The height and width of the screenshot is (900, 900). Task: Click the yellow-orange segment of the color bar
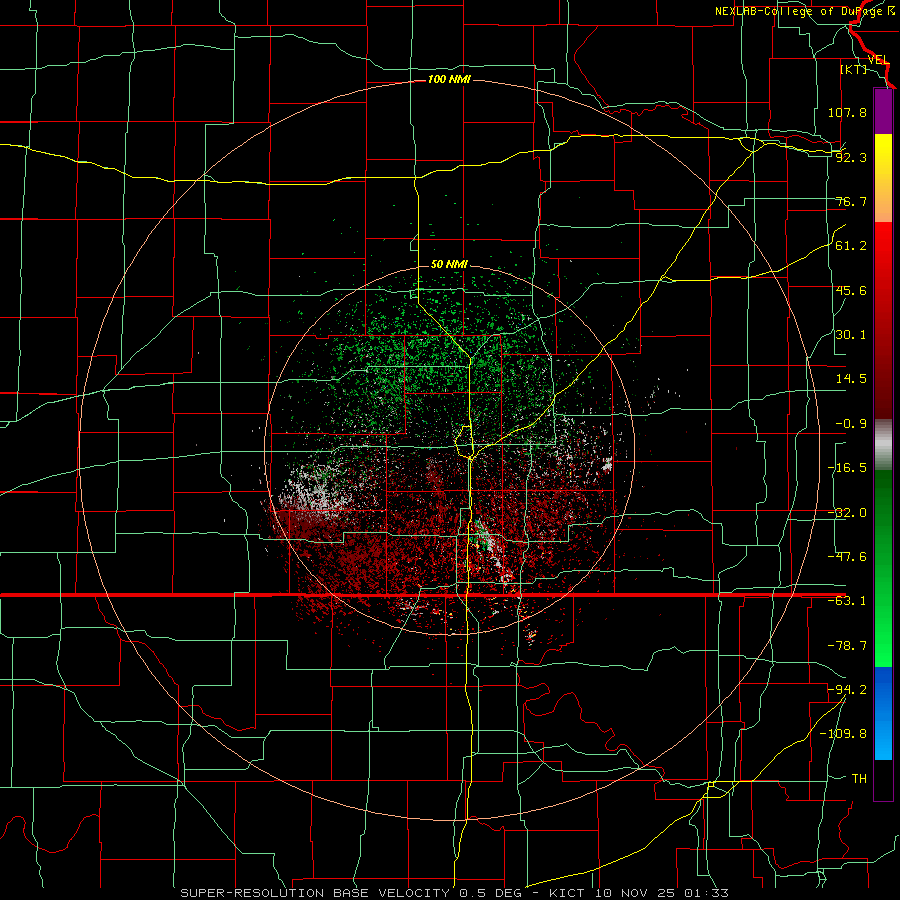pyautogui.click(x=883, y=178)
